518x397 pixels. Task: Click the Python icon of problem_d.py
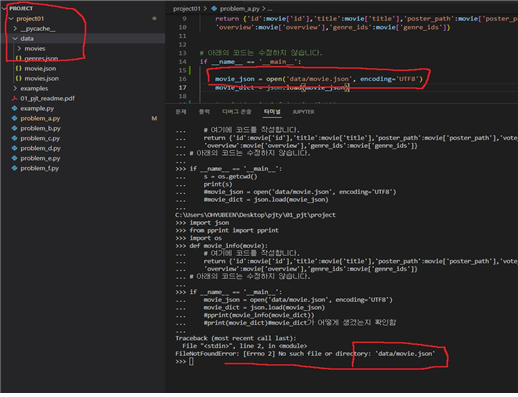14,148
